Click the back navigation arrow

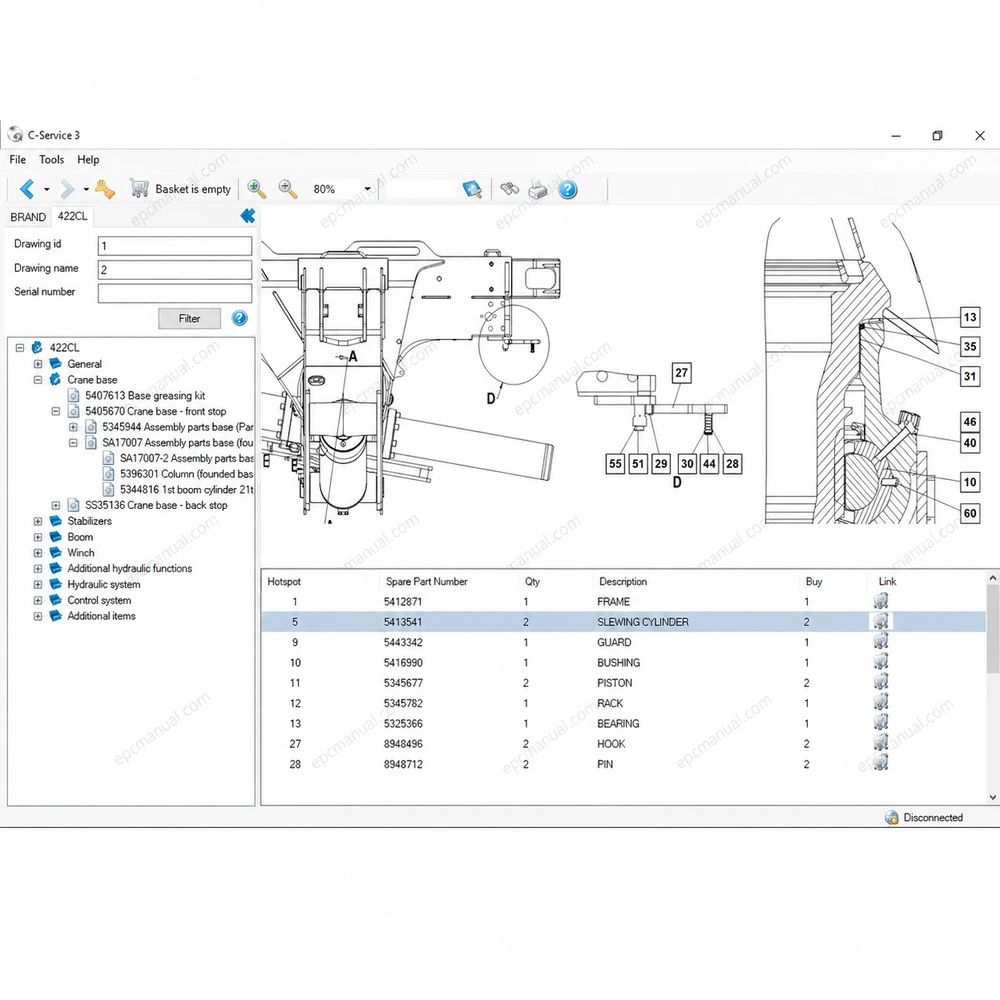point(27,189)
